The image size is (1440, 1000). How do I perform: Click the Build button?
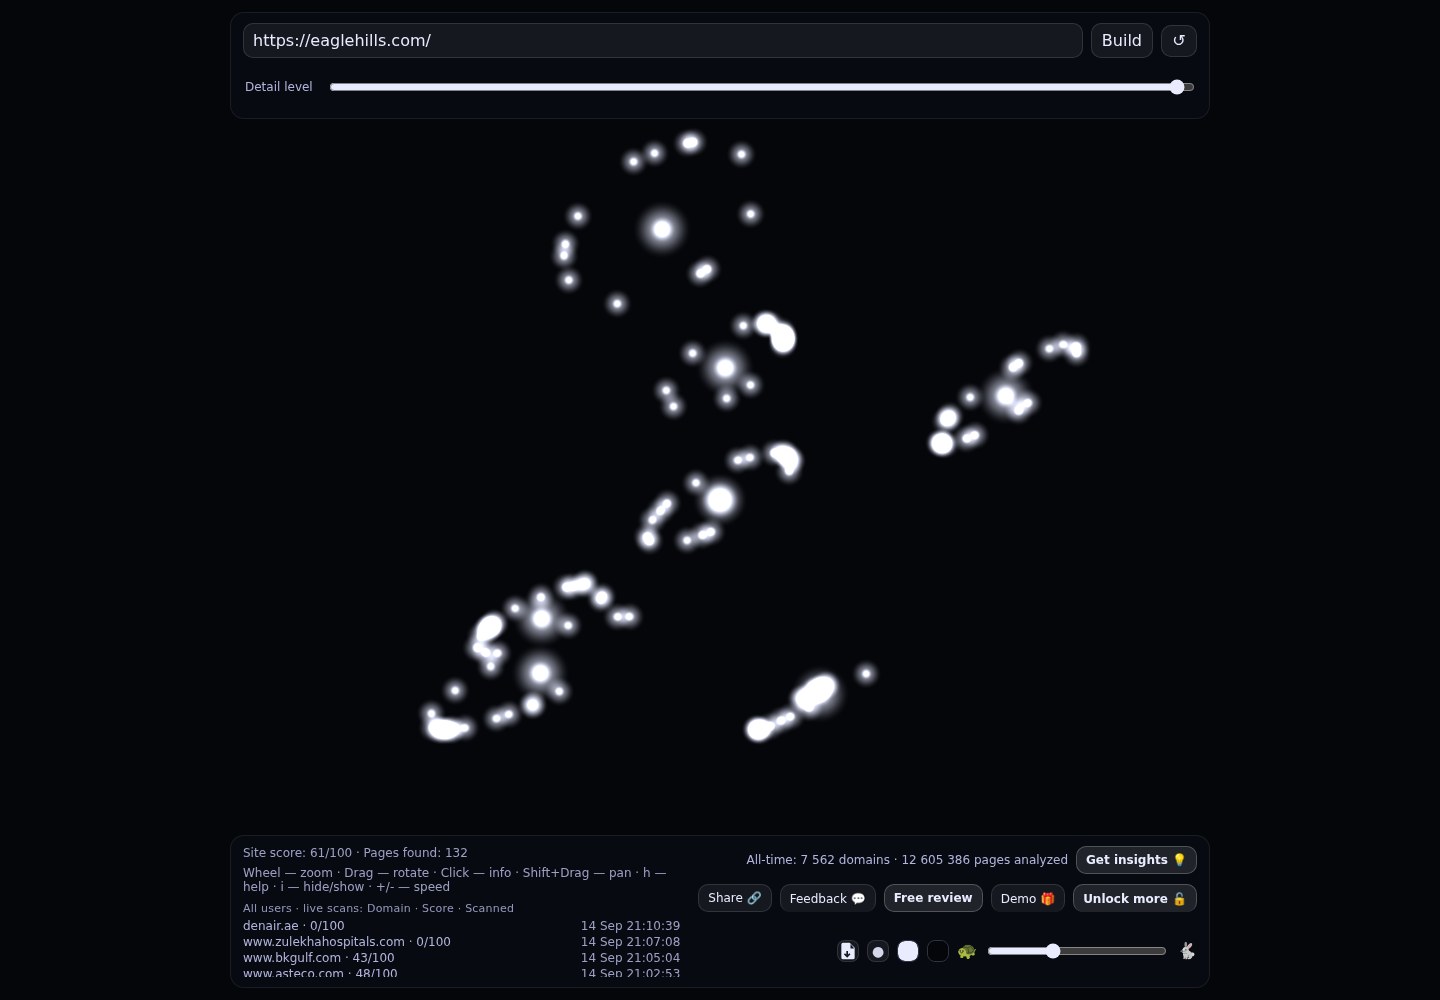click(1122, 41)
